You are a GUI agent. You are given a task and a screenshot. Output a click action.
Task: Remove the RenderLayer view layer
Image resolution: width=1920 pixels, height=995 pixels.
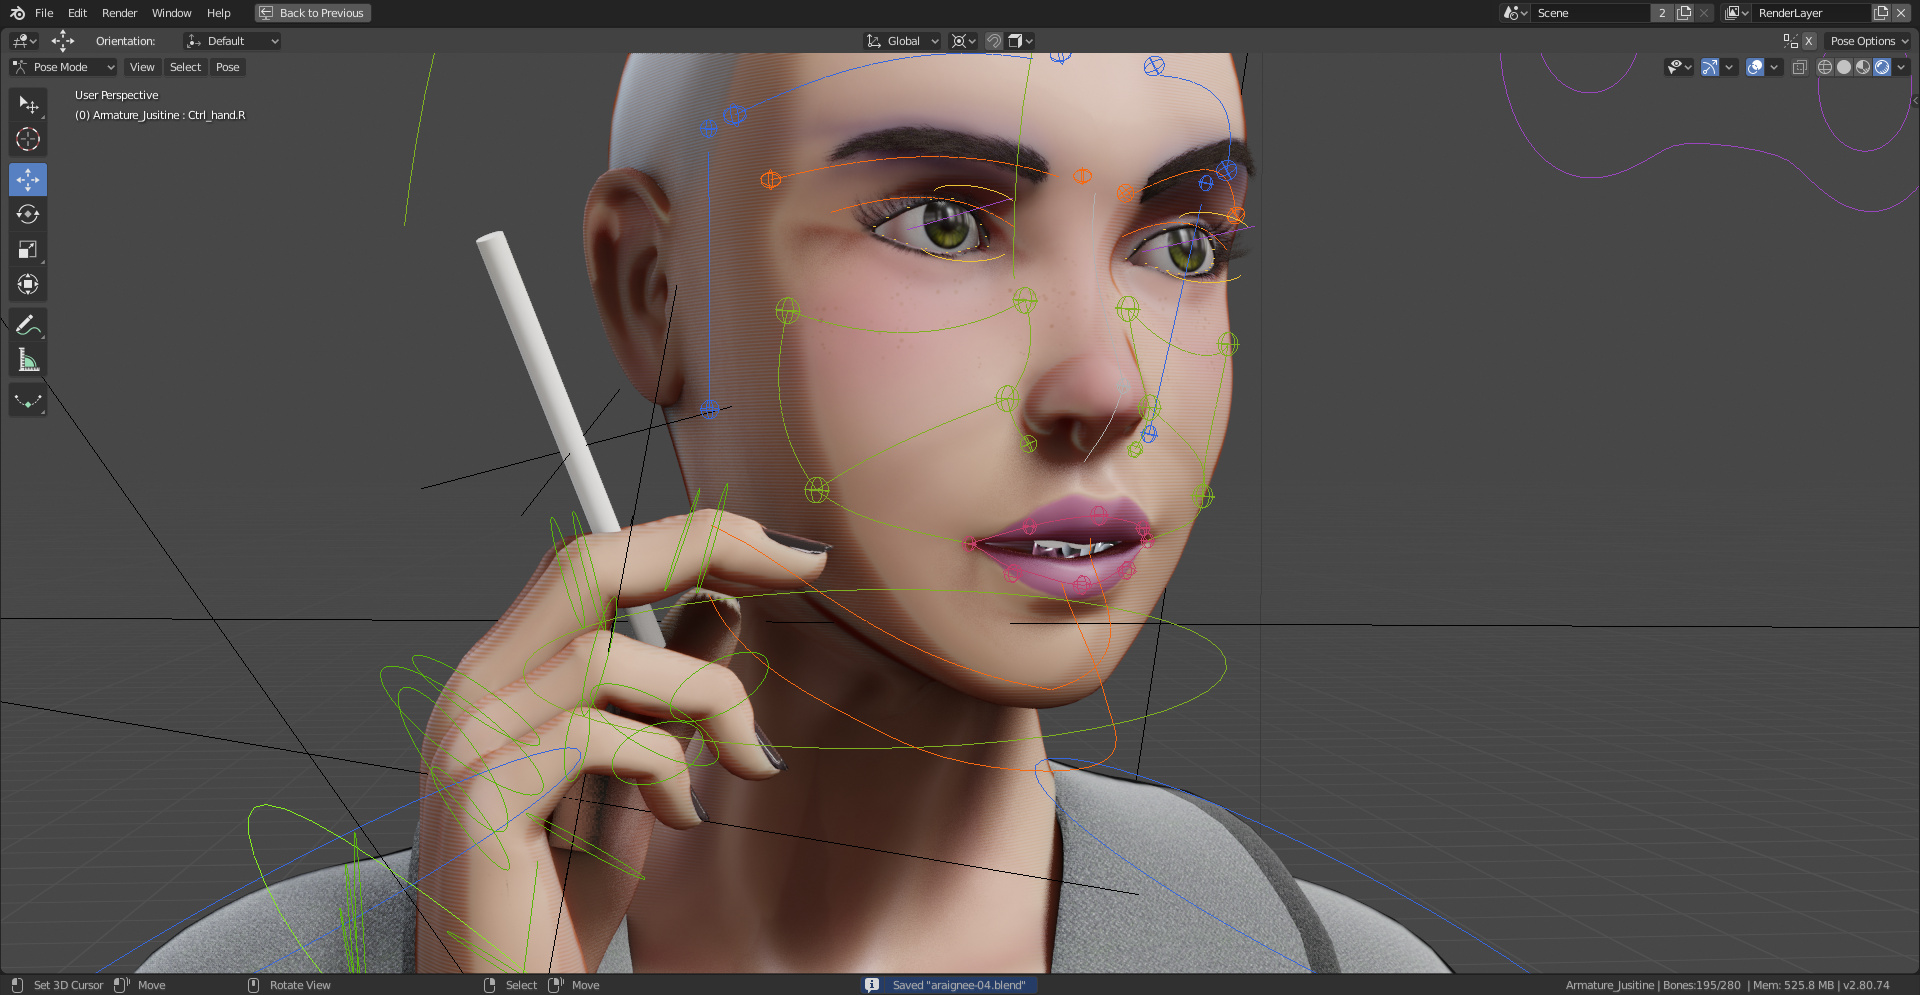coord(1901,13)
